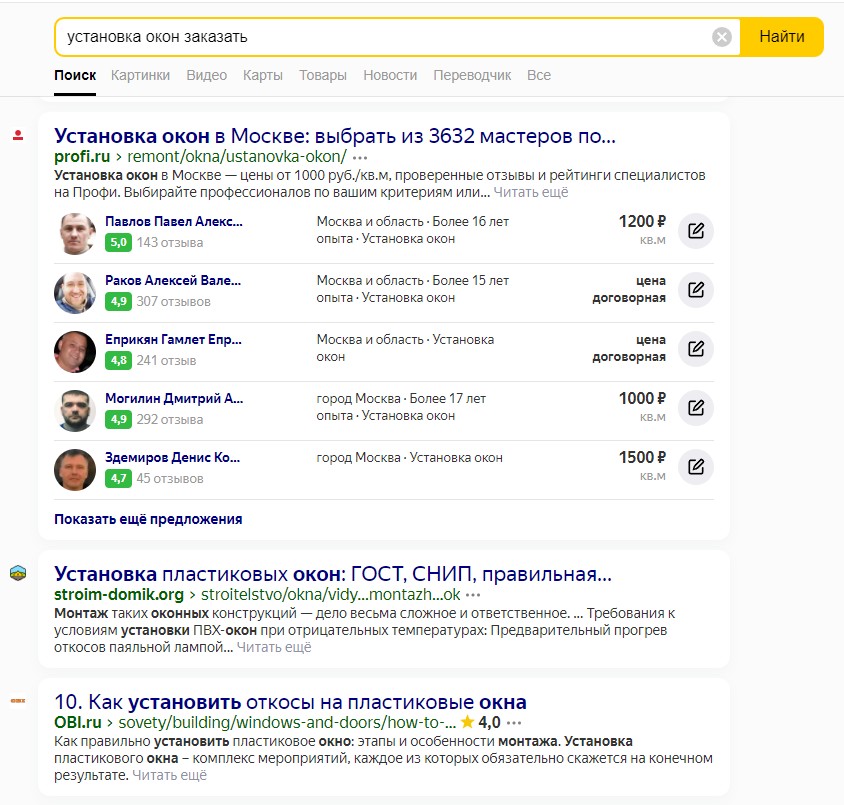Click the 4,7 rating badge for Здемиров Денис

point(118,478)
